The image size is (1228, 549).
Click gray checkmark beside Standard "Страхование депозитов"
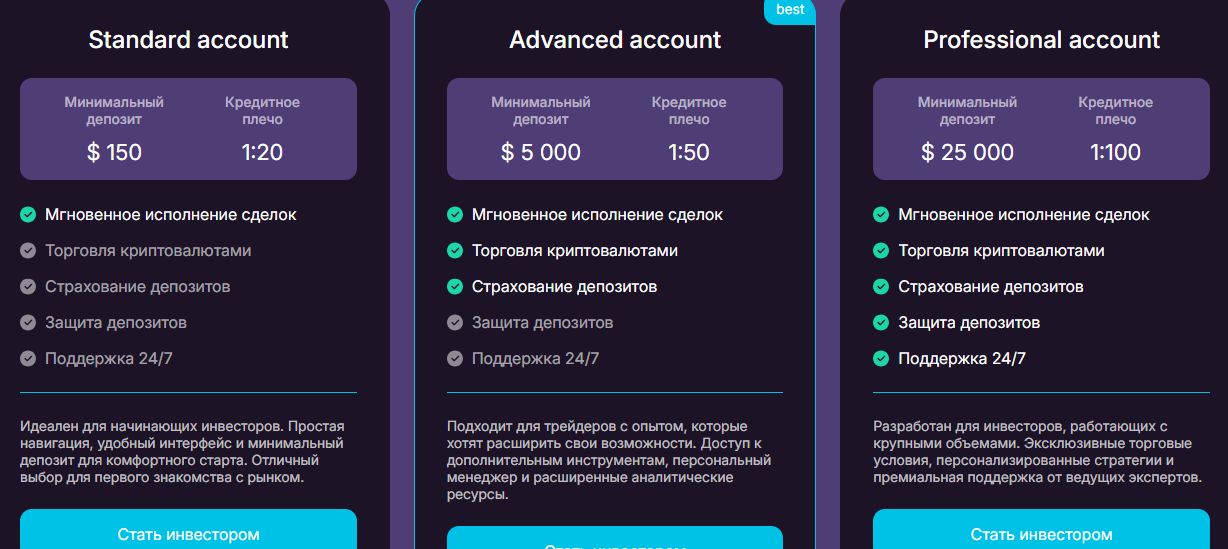28,287
